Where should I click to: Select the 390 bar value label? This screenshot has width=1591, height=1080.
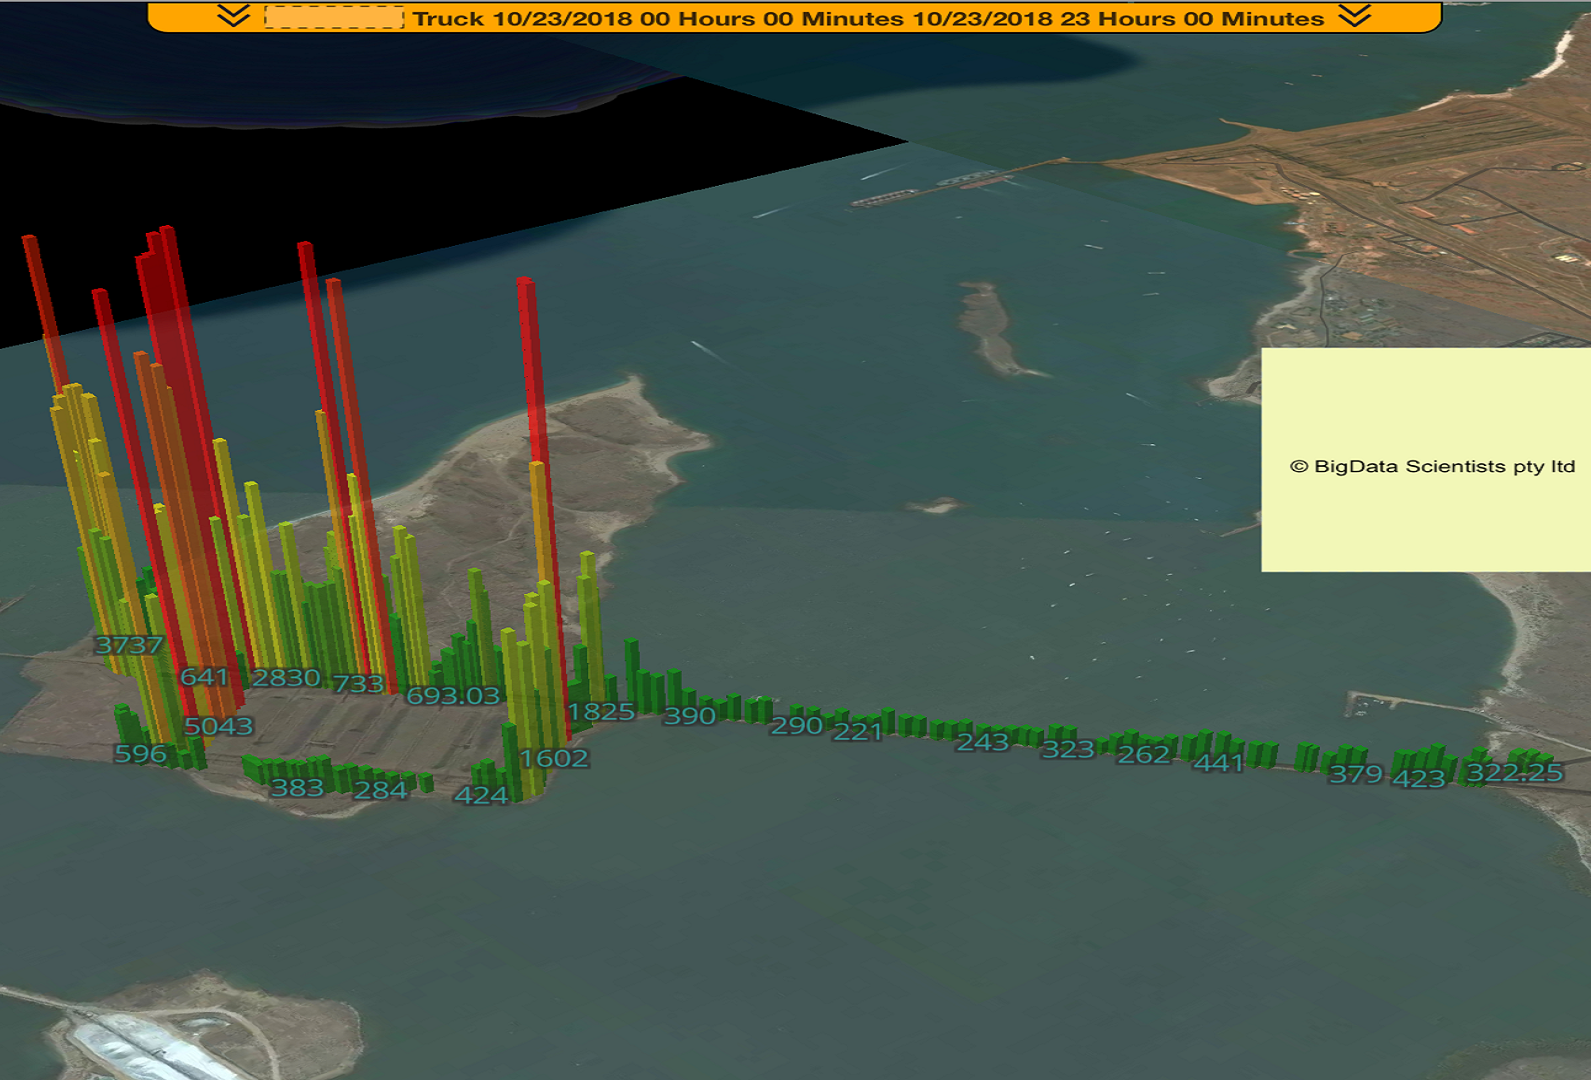click(690, 716)
